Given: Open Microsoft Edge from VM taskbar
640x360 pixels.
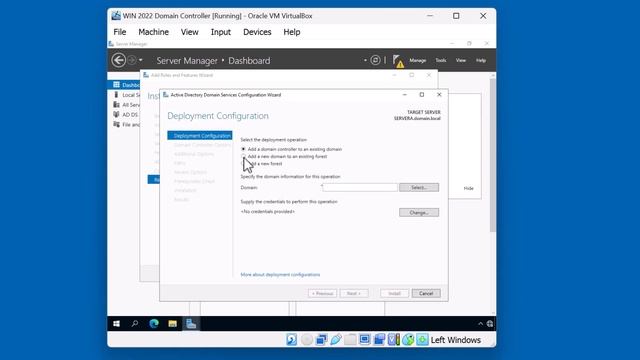Looking at the screenshot, I should (x=154, y=324).
